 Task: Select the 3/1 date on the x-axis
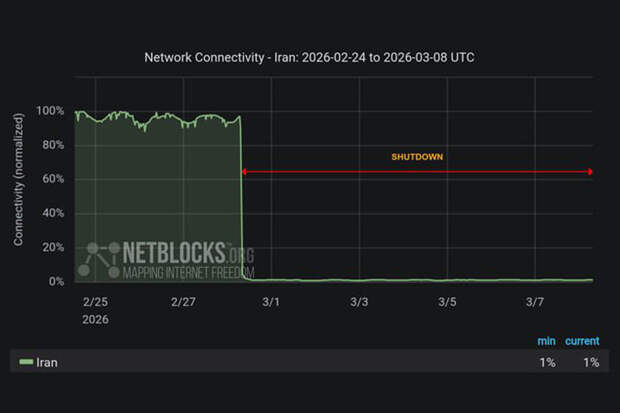(x=270, y=301)
